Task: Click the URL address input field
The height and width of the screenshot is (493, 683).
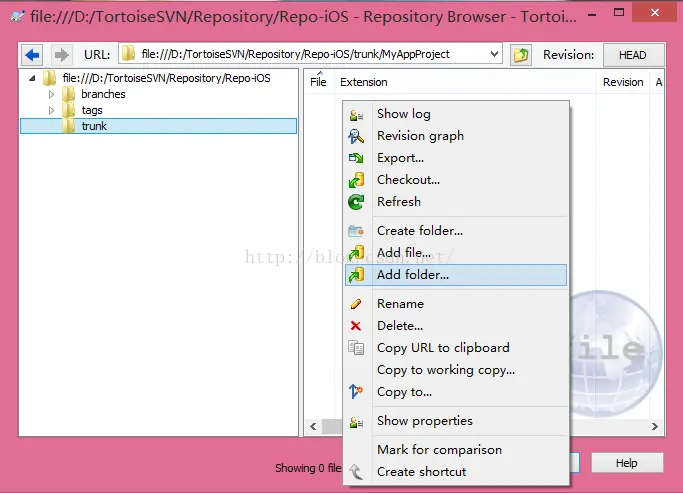Action: [310, 54]
